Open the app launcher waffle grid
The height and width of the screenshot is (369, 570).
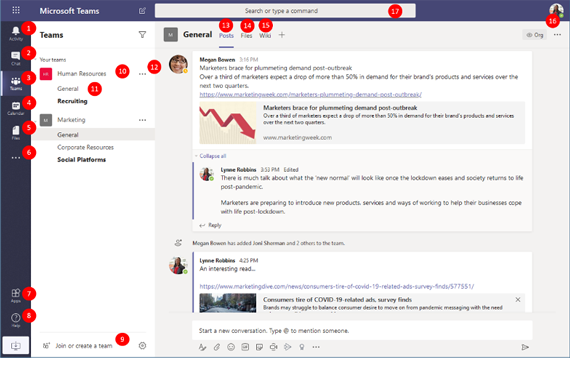[16, 10]
